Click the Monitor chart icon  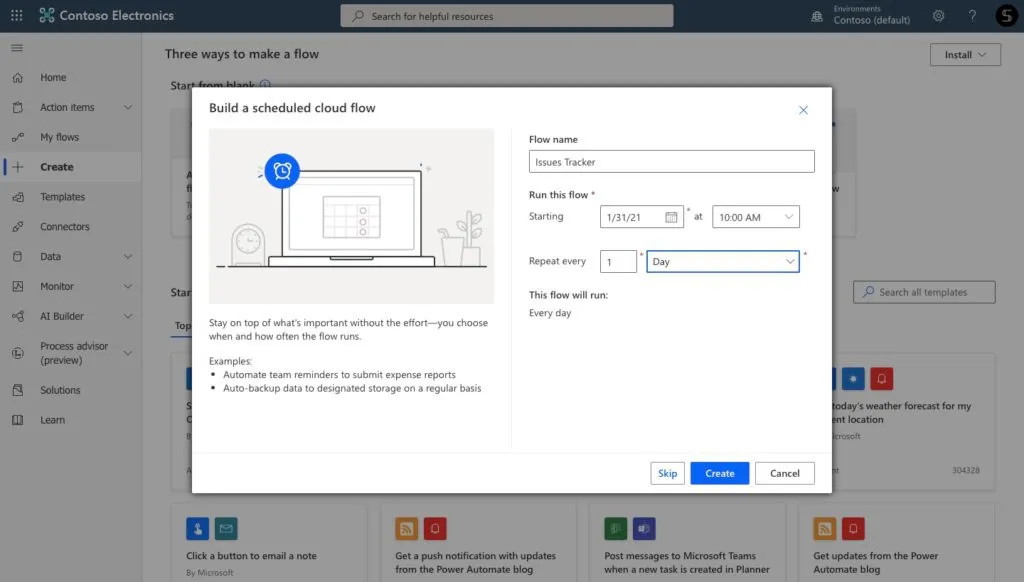[x=18, y=286]
